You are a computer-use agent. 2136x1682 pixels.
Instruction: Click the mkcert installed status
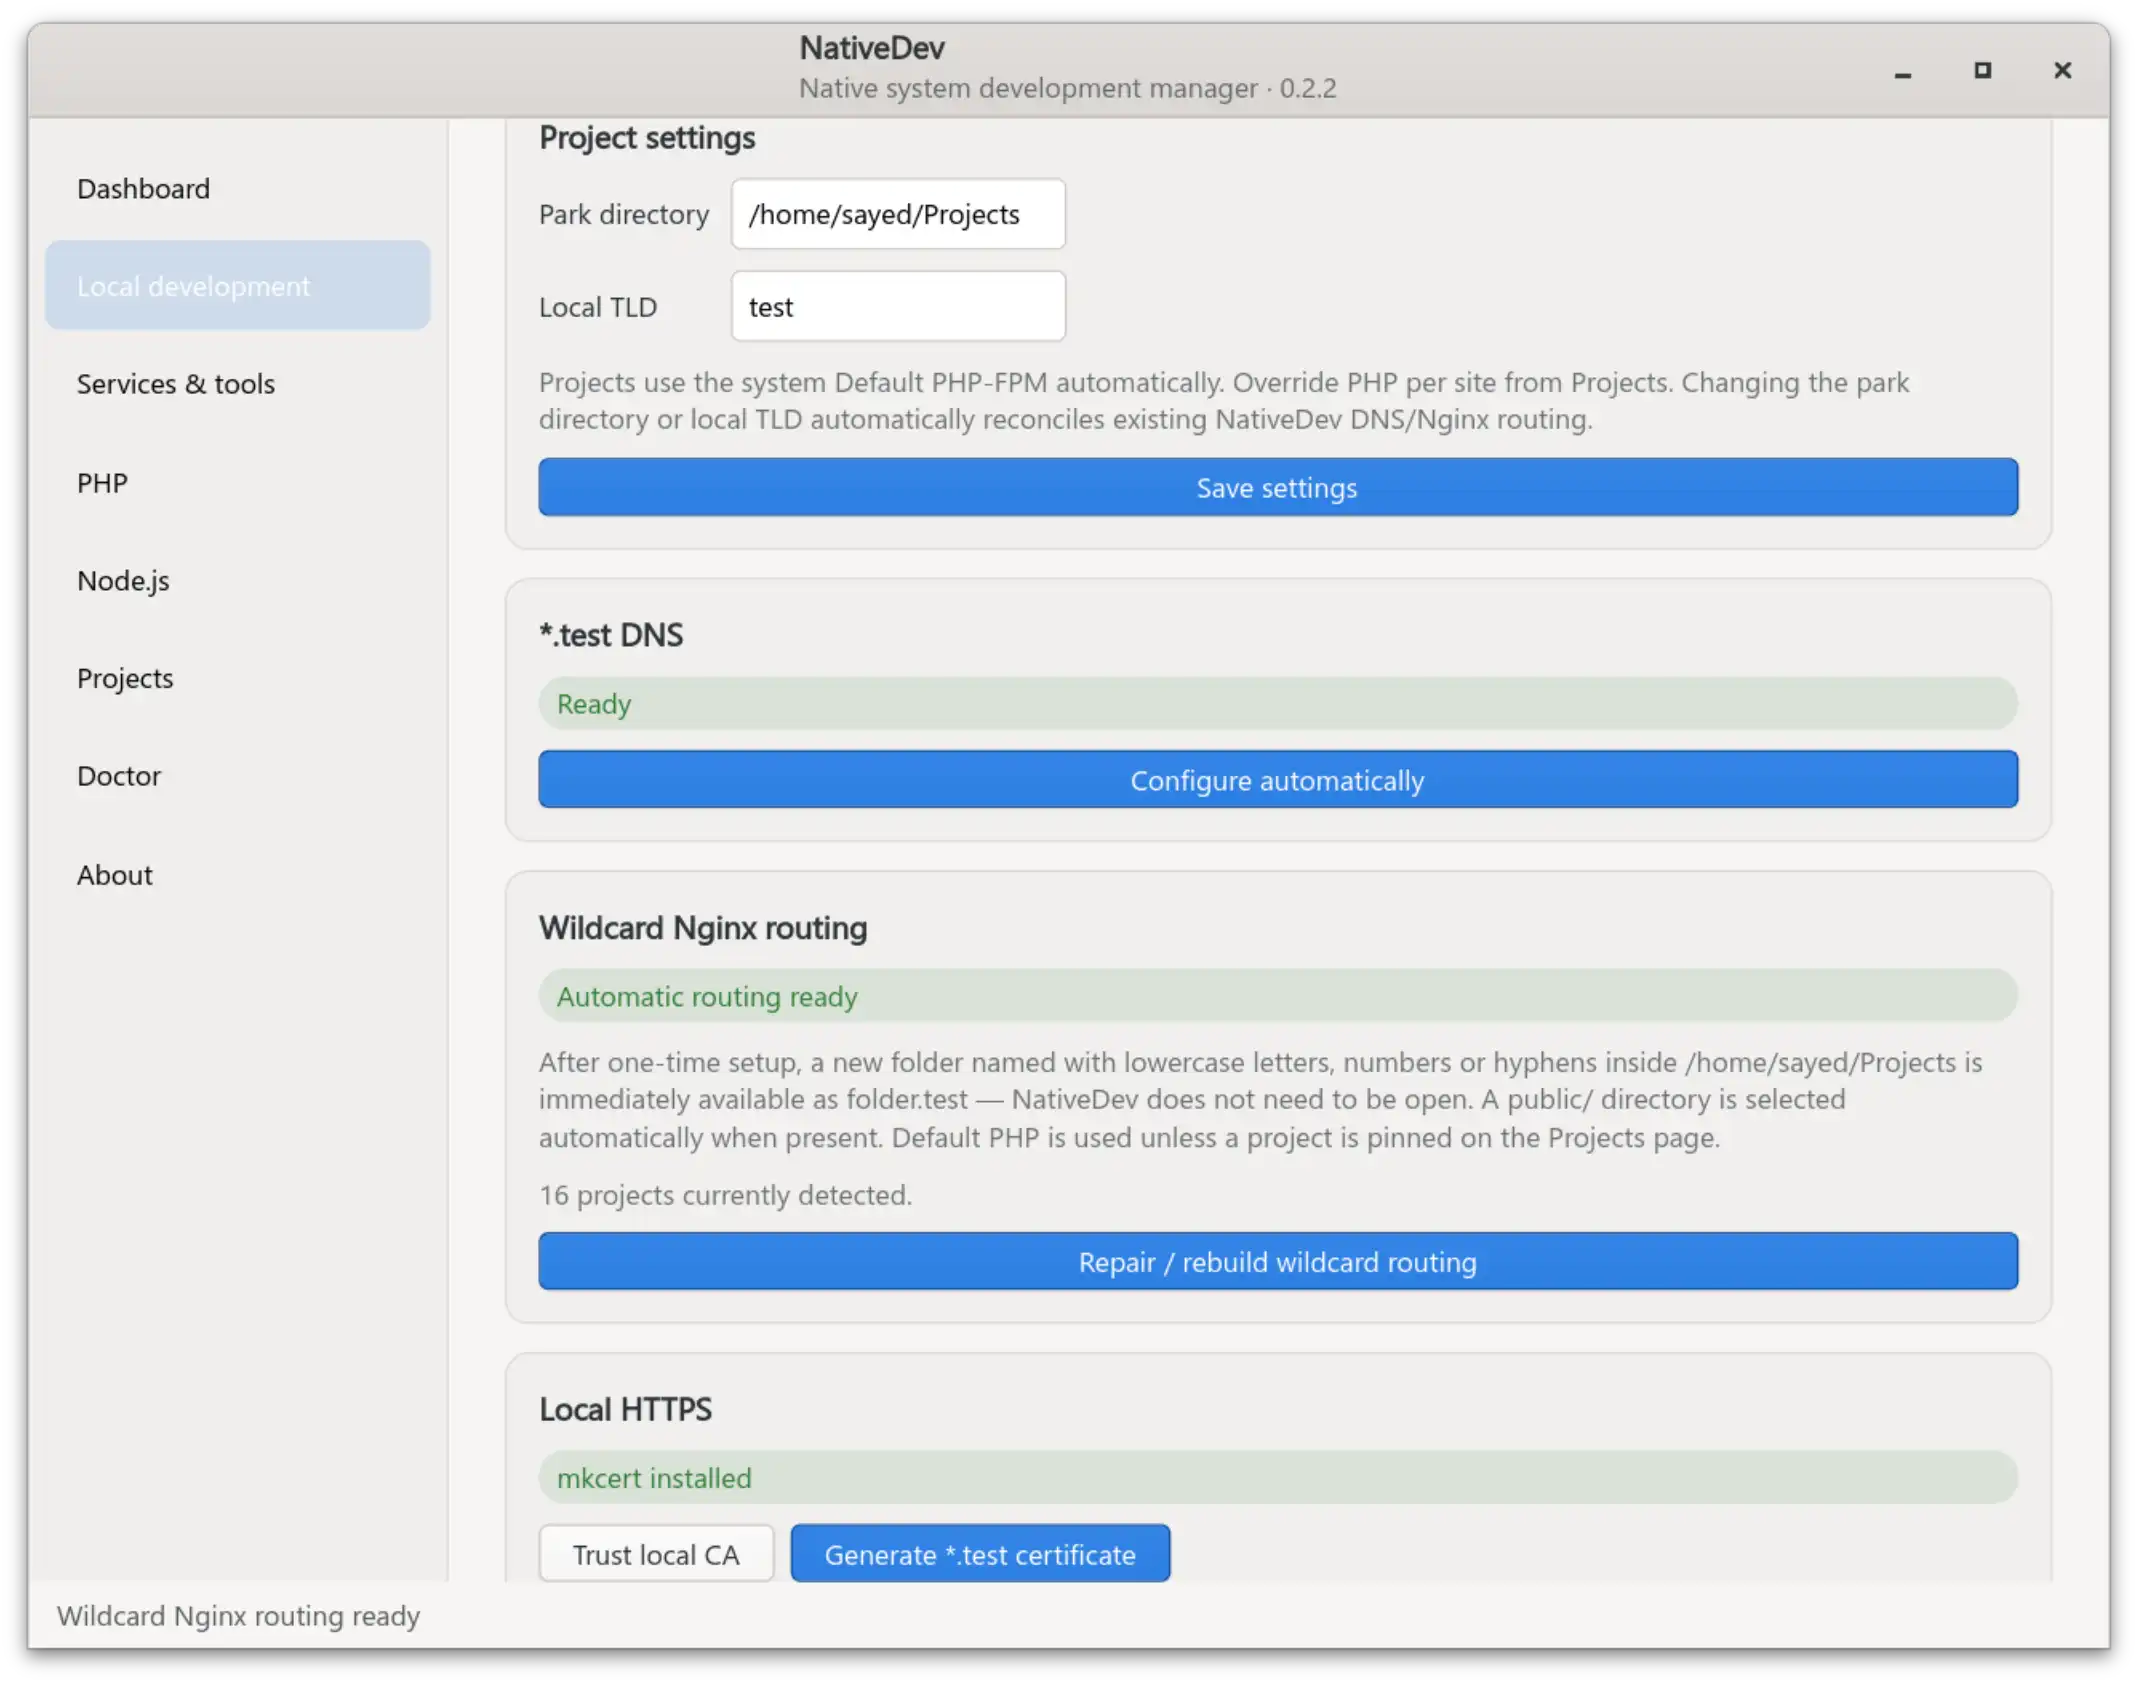tap(1278, 1477)
